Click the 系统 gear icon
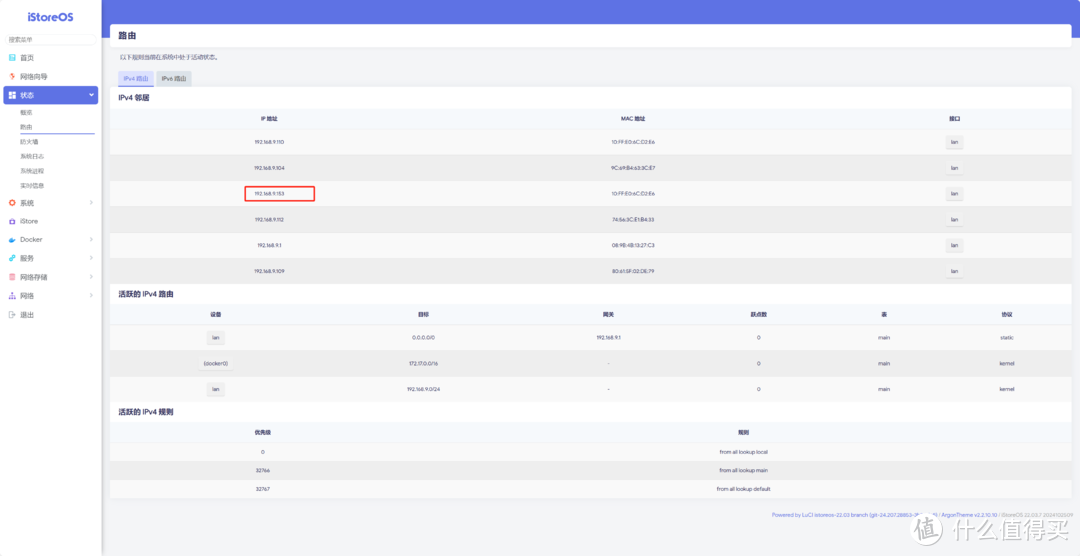 pyautogui.click(x=12, y=203)
